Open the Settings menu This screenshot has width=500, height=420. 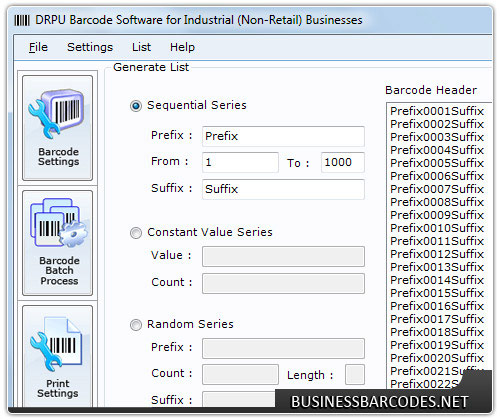90,47
